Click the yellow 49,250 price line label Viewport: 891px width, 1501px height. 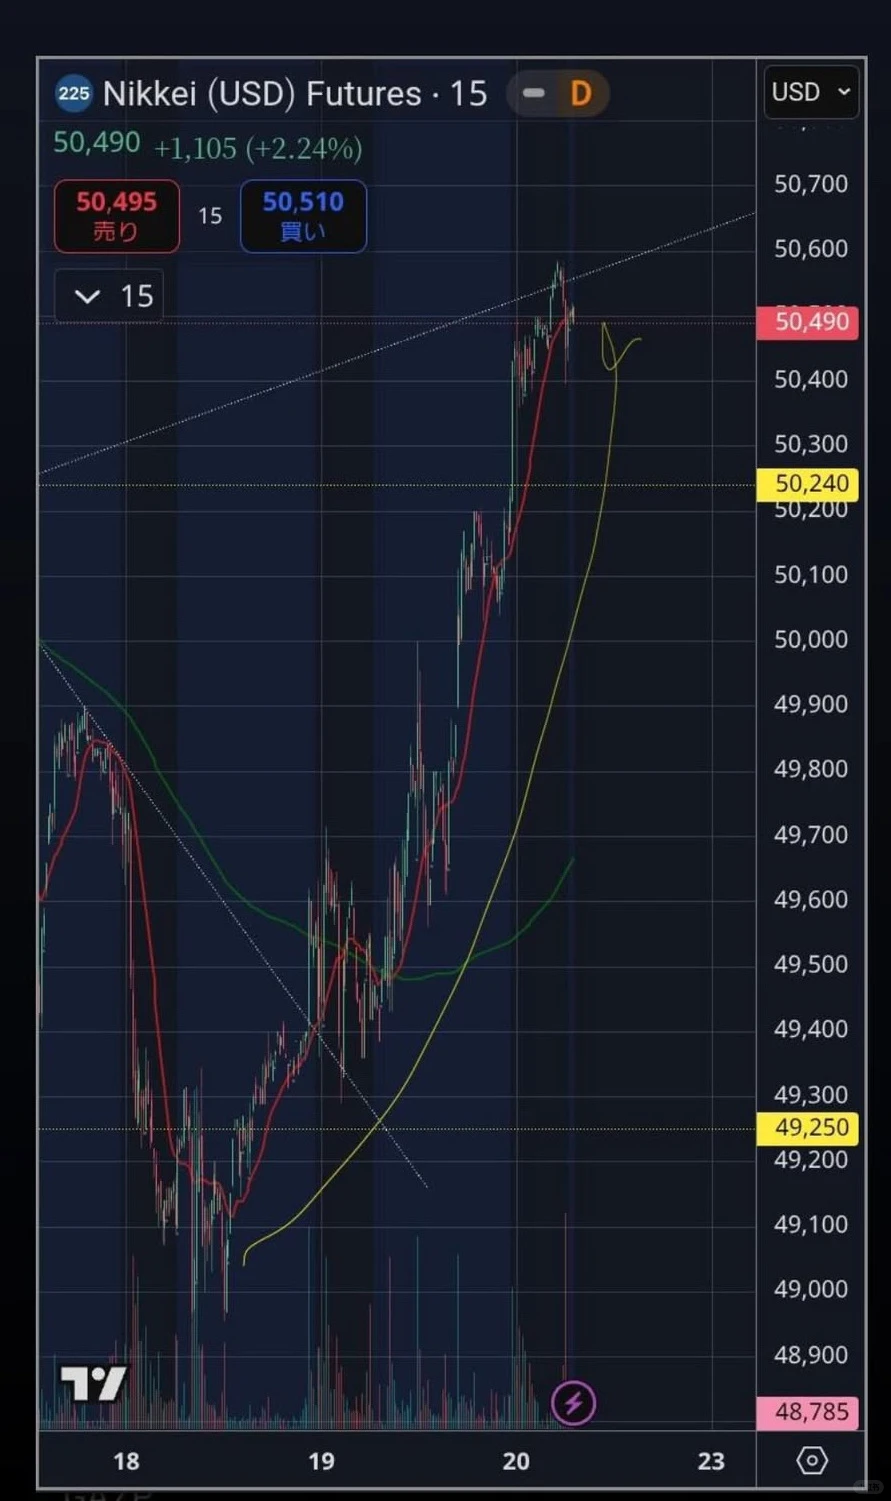pos(807,1128)
